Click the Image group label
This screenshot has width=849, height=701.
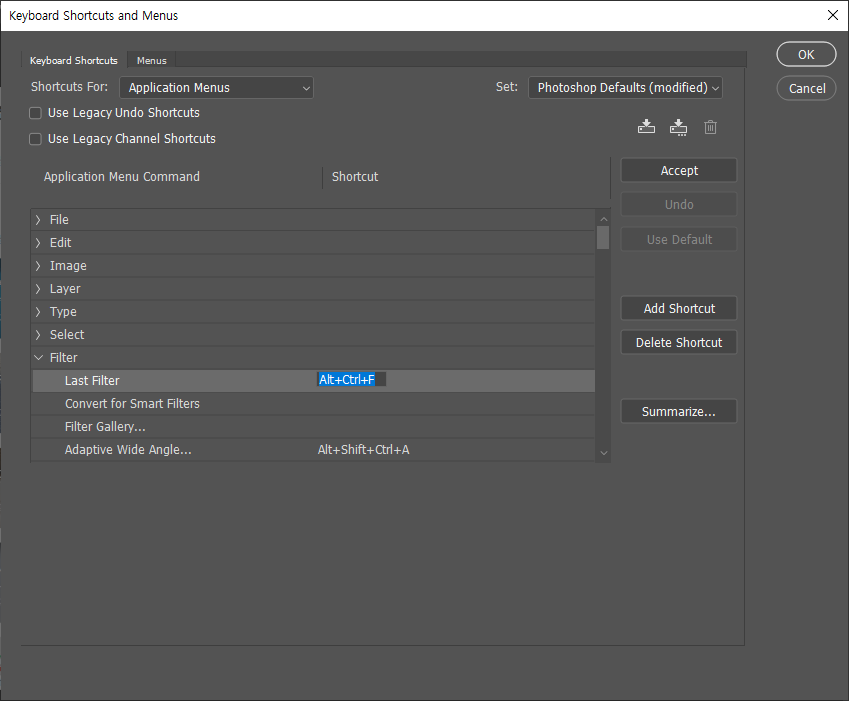[68, 266]
